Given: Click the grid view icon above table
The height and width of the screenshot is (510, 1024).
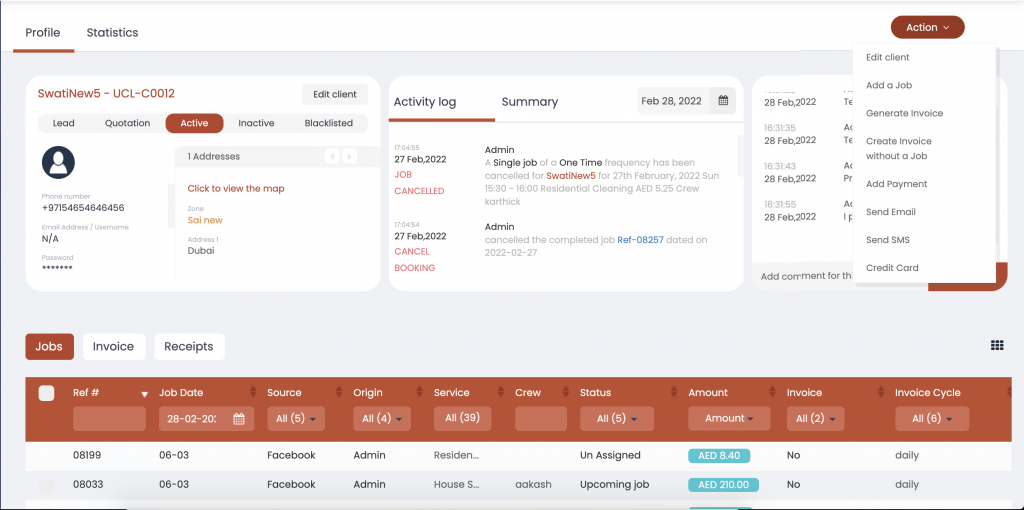Looking at the screenshot, I should (996, 345).
